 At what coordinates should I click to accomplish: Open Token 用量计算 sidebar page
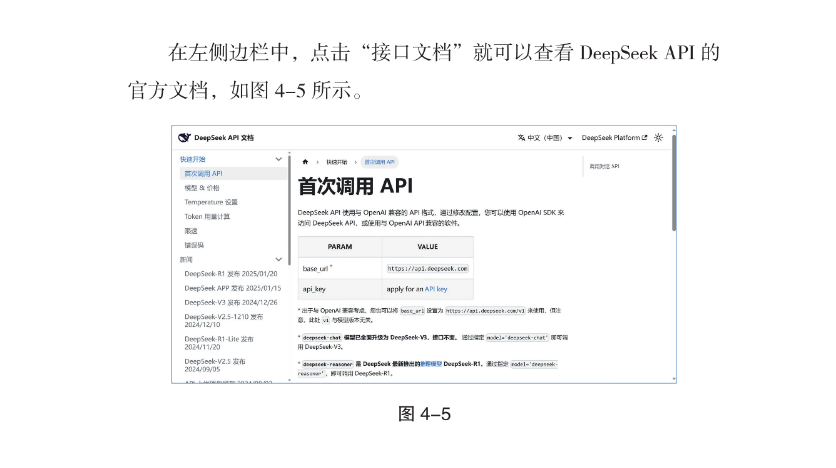pos(207,216)
